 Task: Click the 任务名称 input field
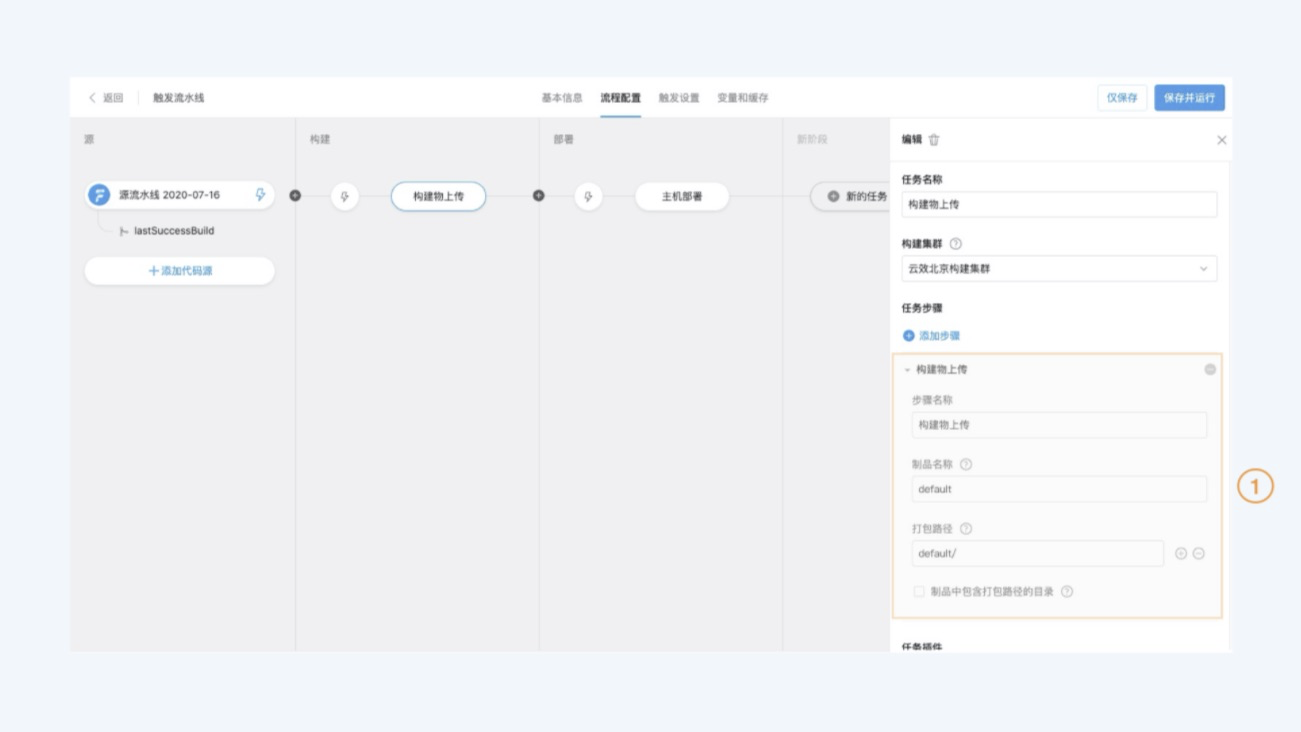1059,204
